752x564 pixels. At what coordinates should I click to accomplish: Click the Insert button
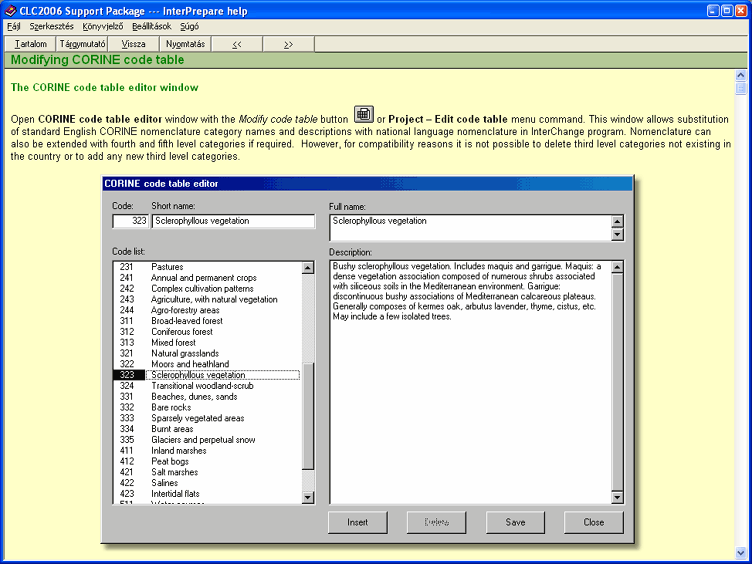pos(358,522)
